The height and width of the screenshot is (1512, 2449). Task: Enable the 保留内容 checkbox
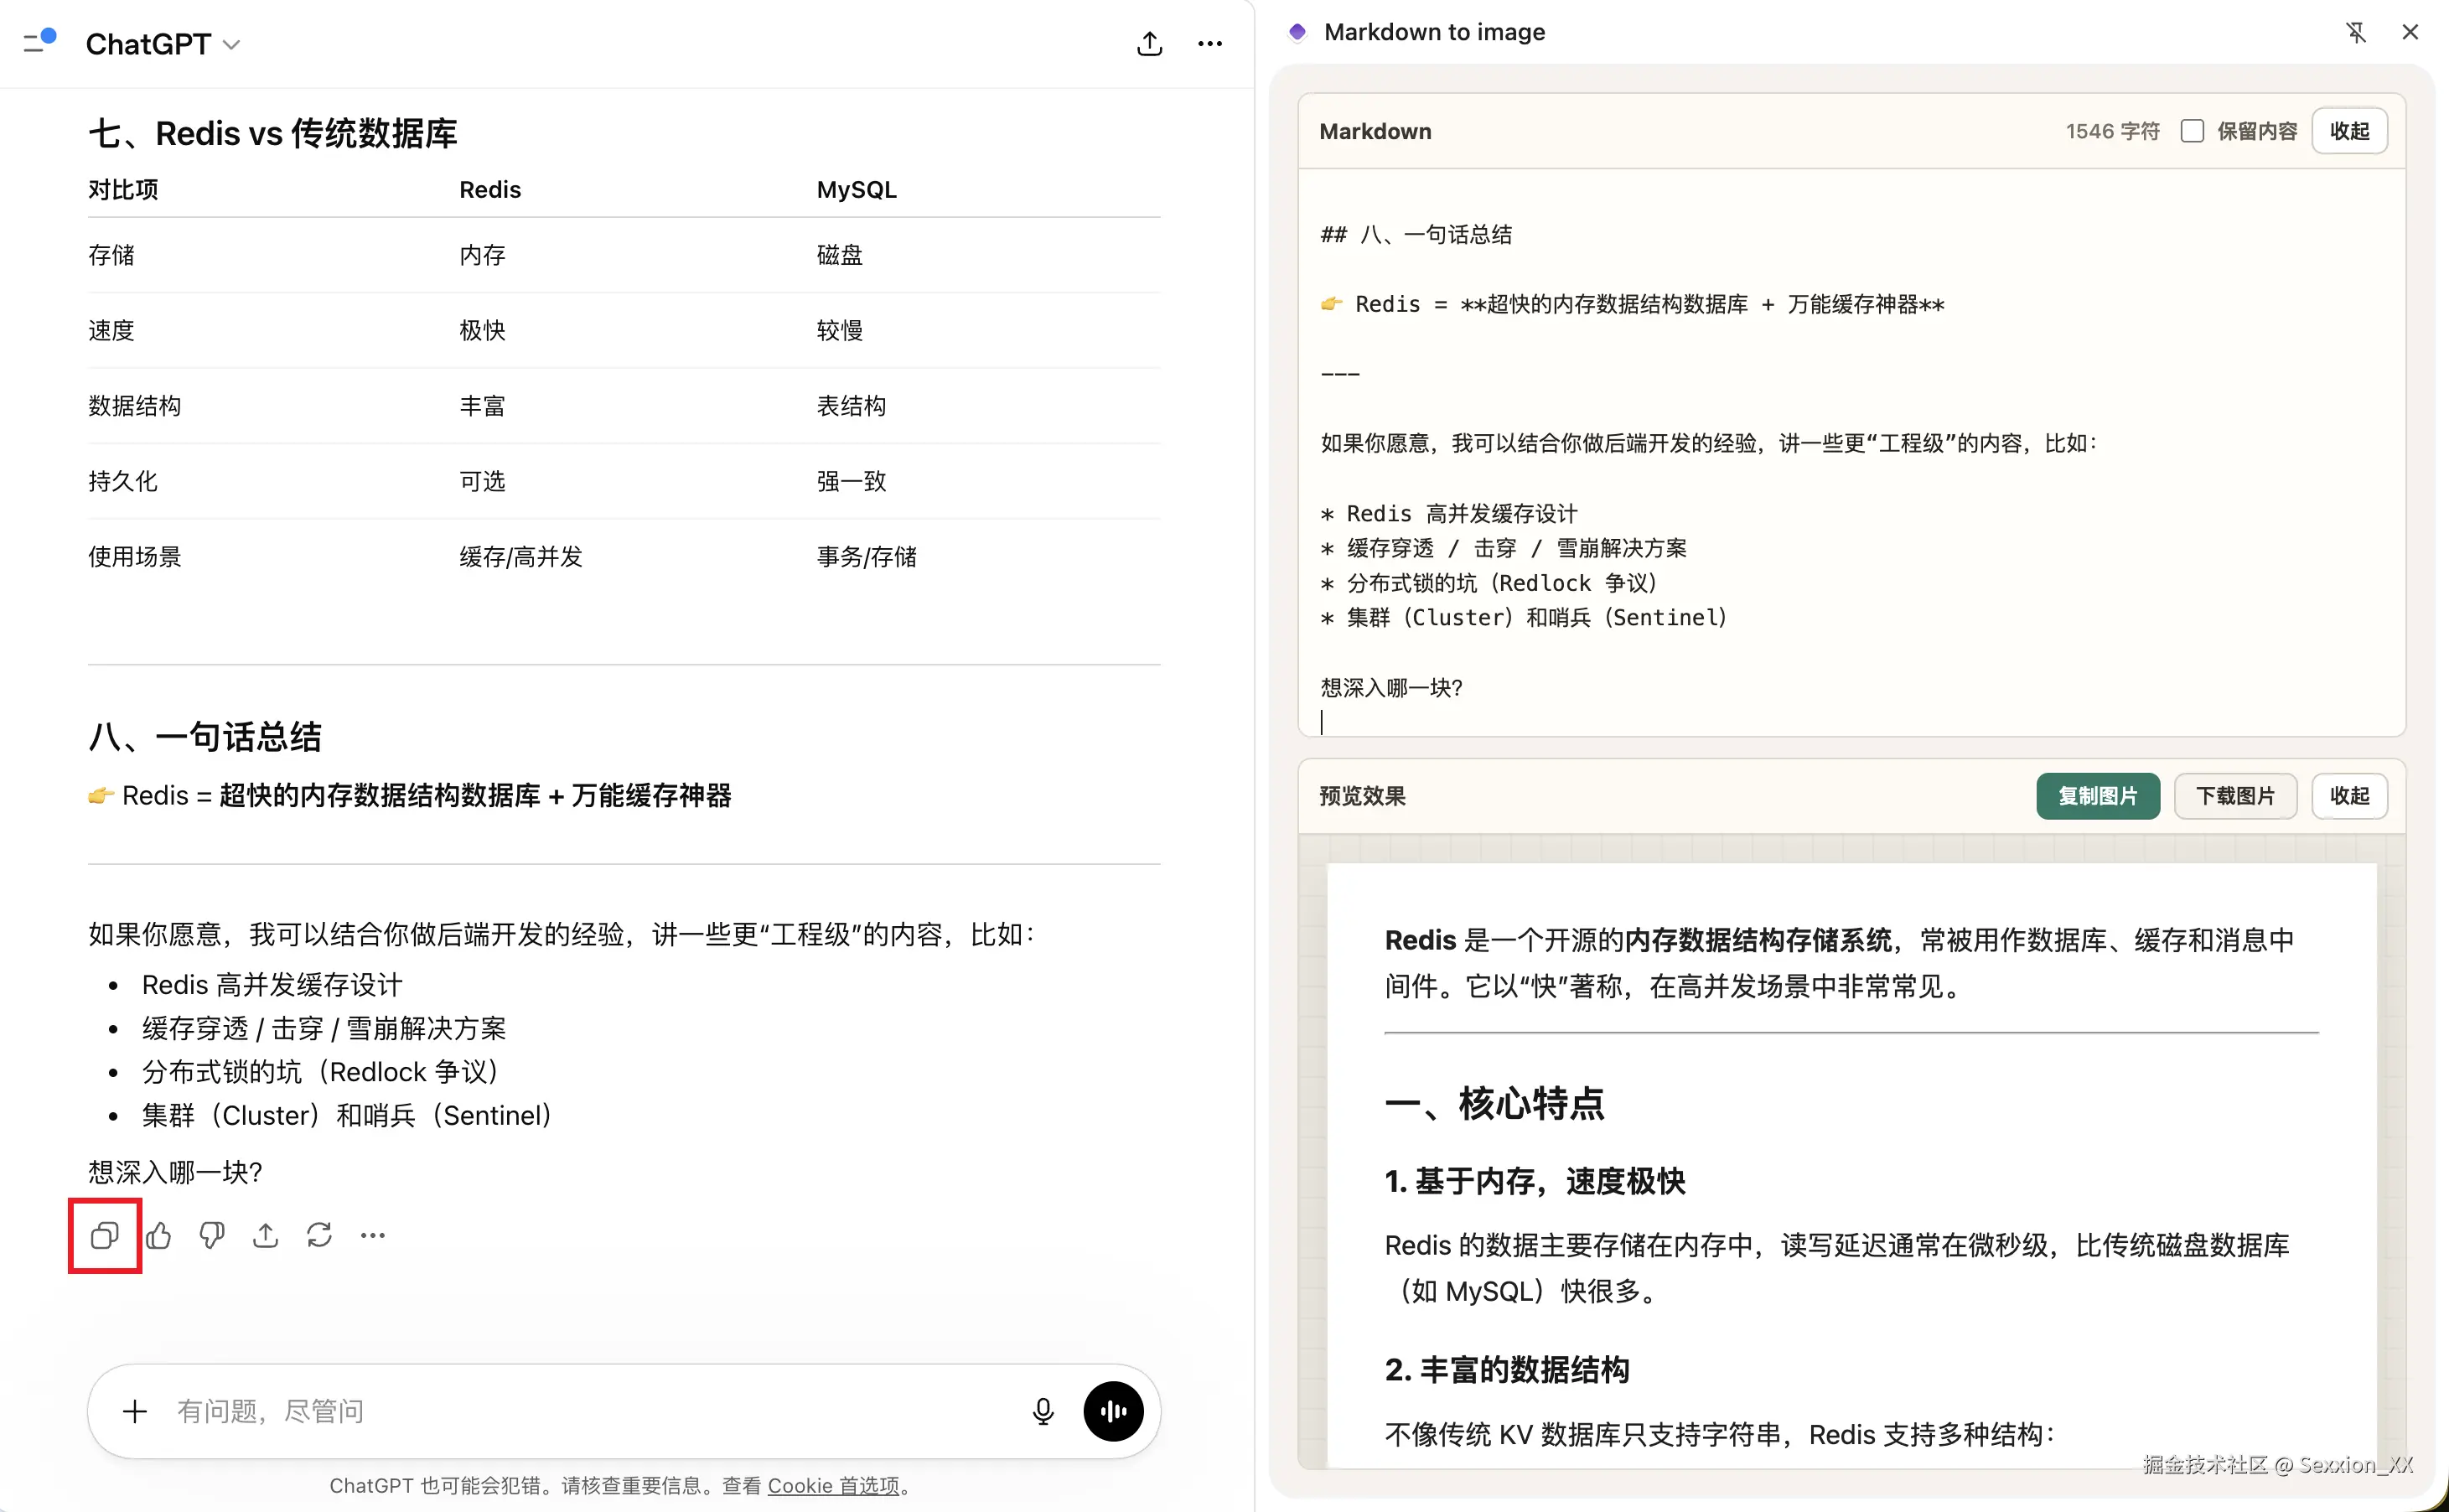(x=2192, y=131)
